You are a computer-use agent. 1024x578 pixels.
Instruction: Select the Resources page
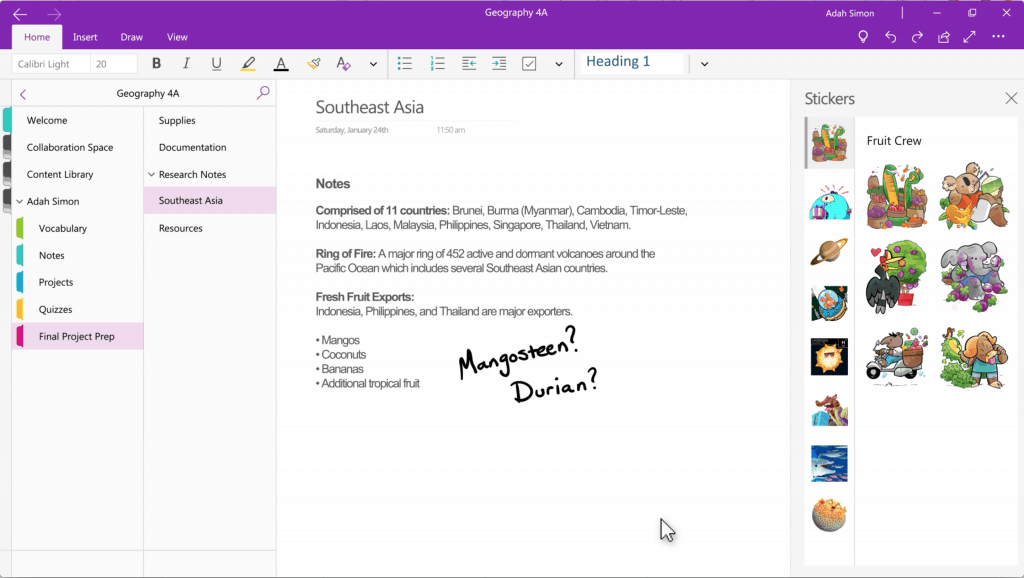tap(180, 229)
